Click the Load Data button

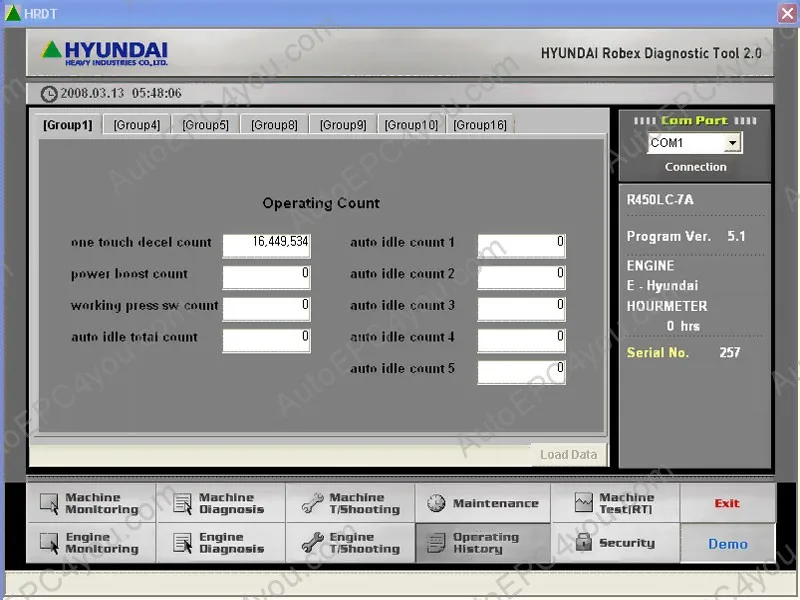[569, 453]
